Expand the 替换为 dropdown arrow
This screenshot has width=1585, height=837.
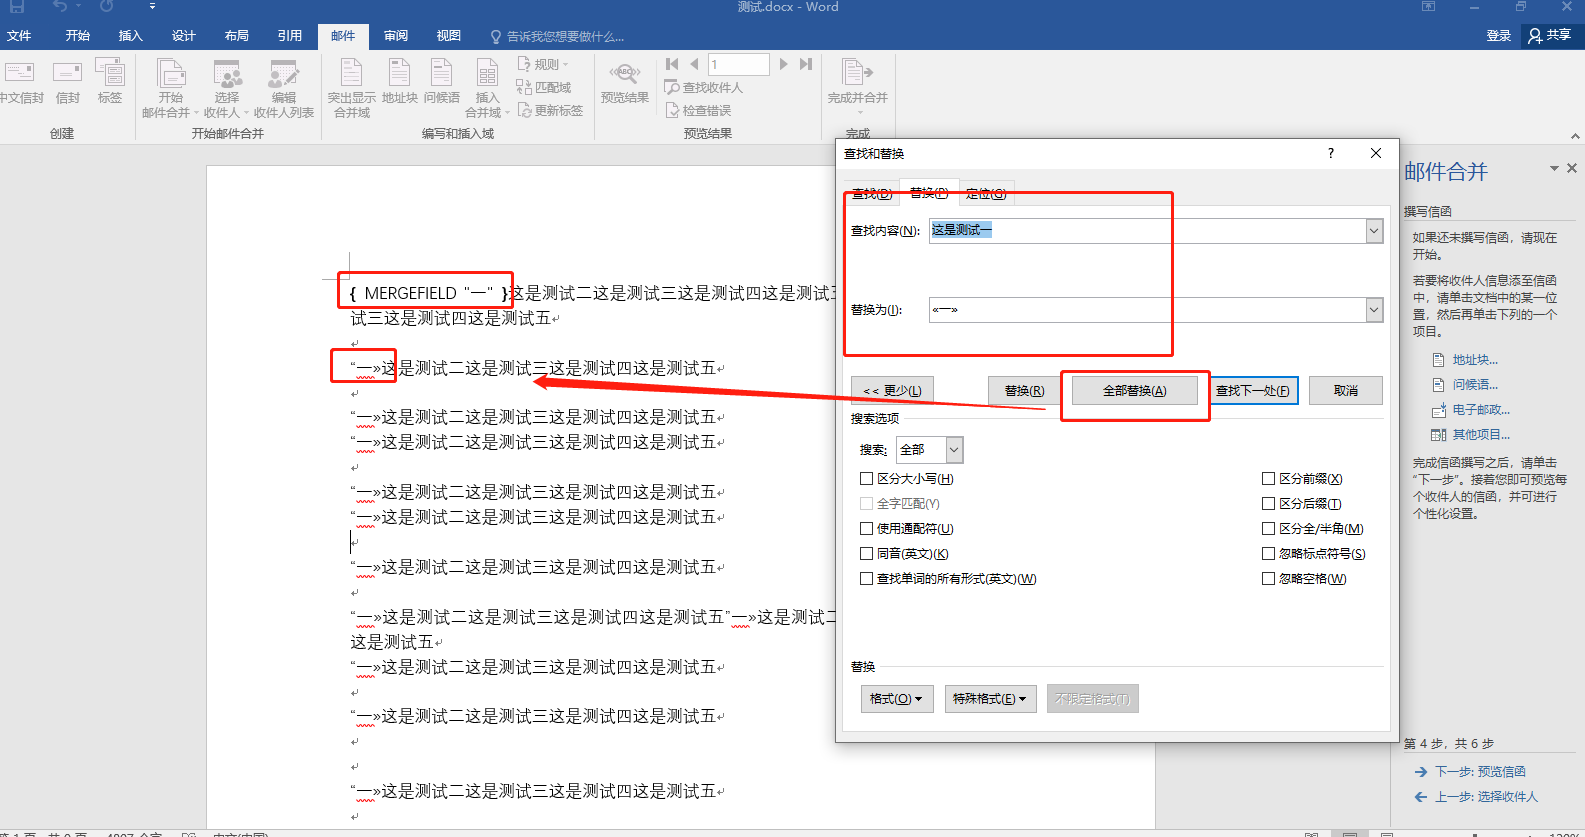[x=1374, y=310]
